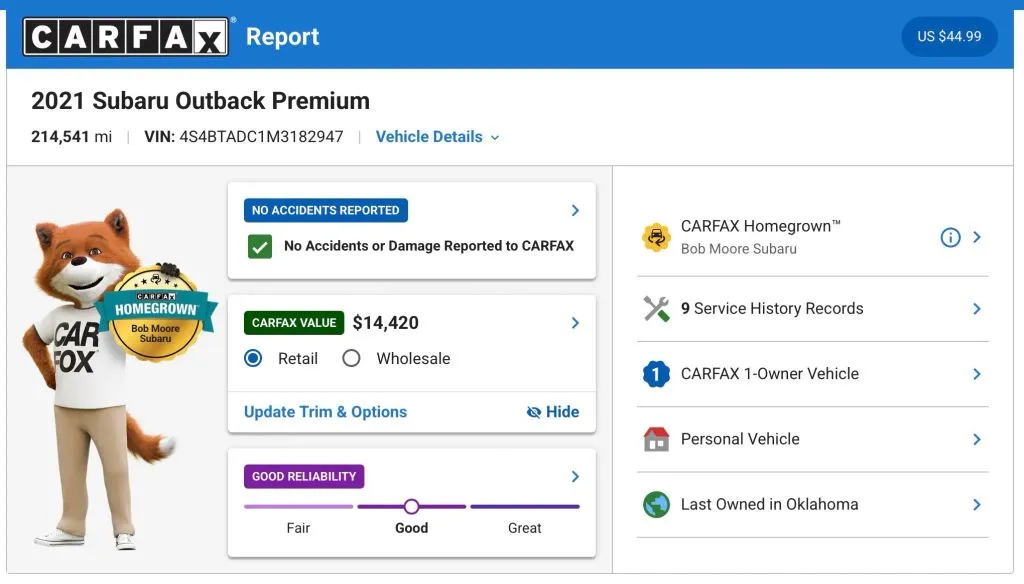
Task: Click the reliability slider handle
Action: click(x=411, y=506)
